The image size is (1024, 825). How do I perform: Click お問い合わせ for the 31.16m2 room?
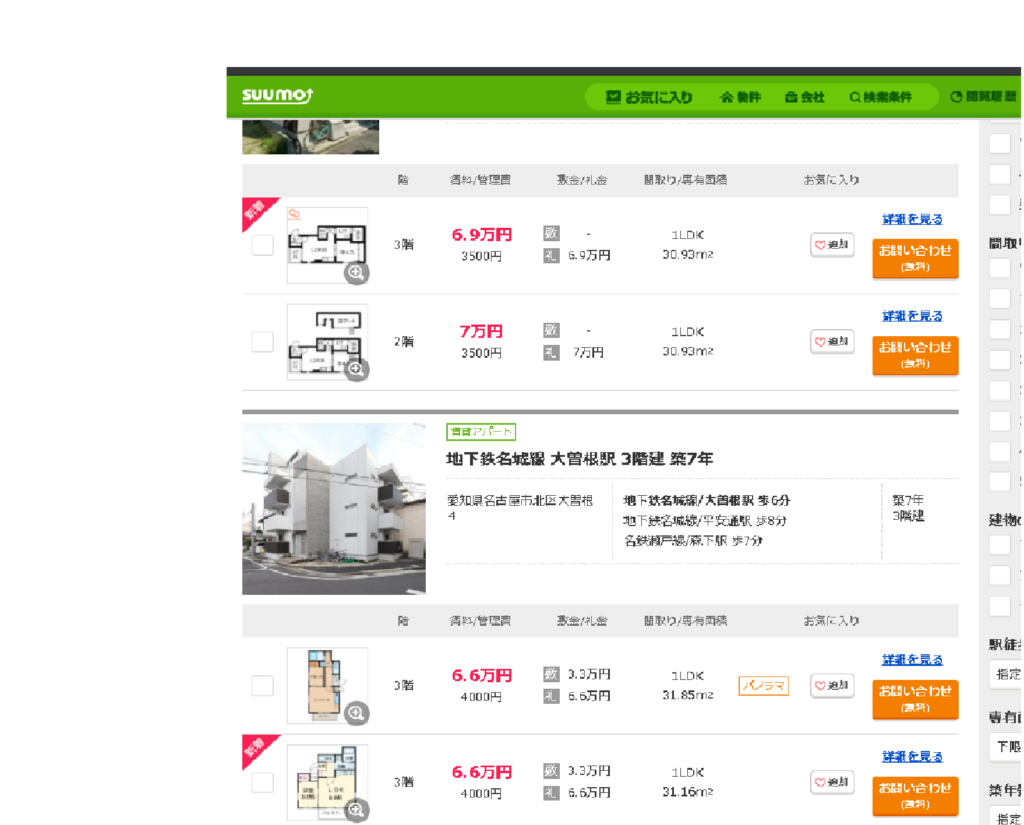coord(915,795)
